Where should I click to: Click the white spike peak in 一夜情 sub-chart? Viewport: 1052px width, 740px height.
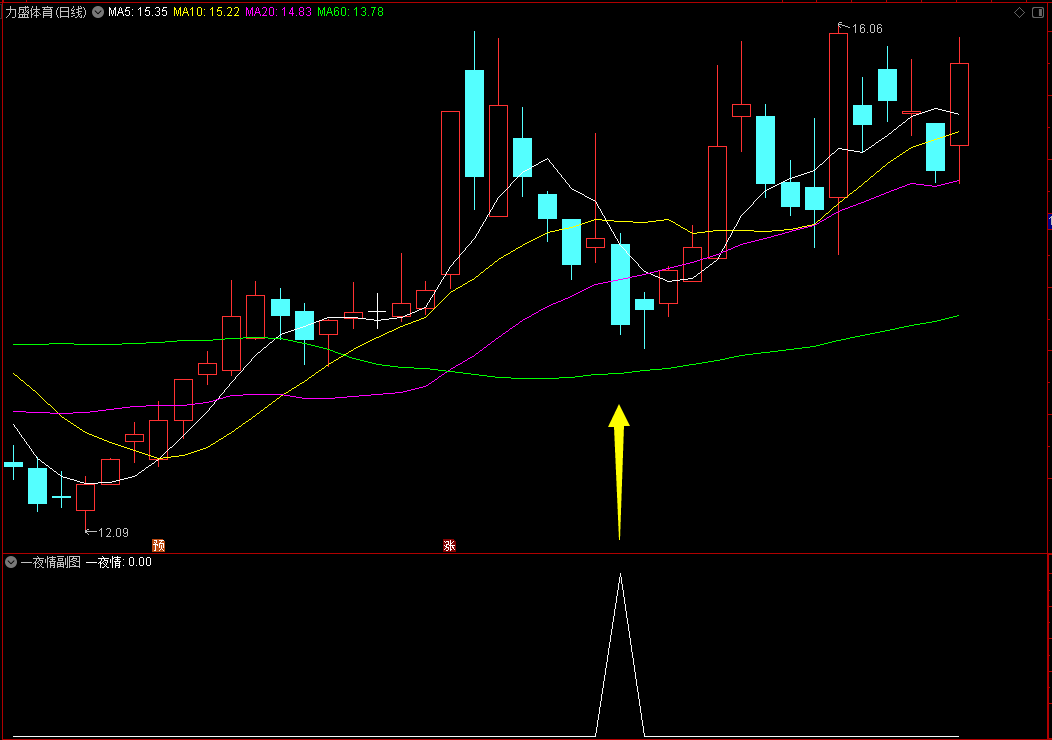tap(621, 576)
